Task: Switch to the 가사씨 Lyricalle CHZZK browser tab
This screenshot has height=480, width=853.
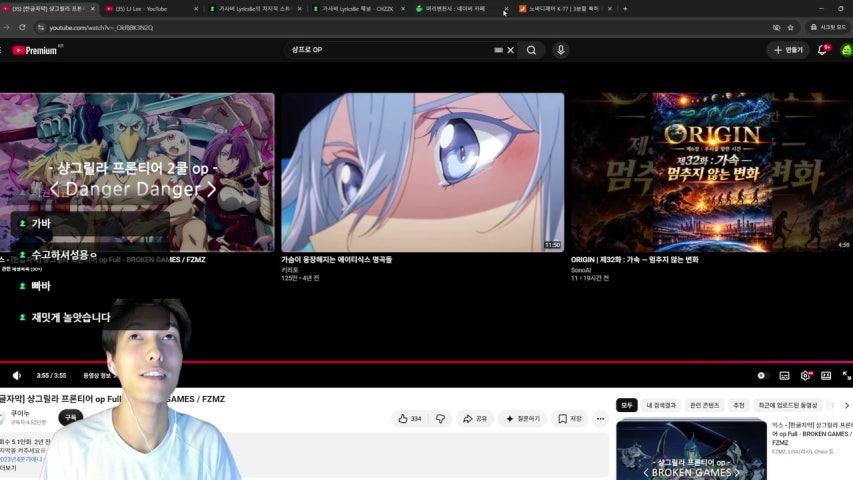Action: coord(357,9)
